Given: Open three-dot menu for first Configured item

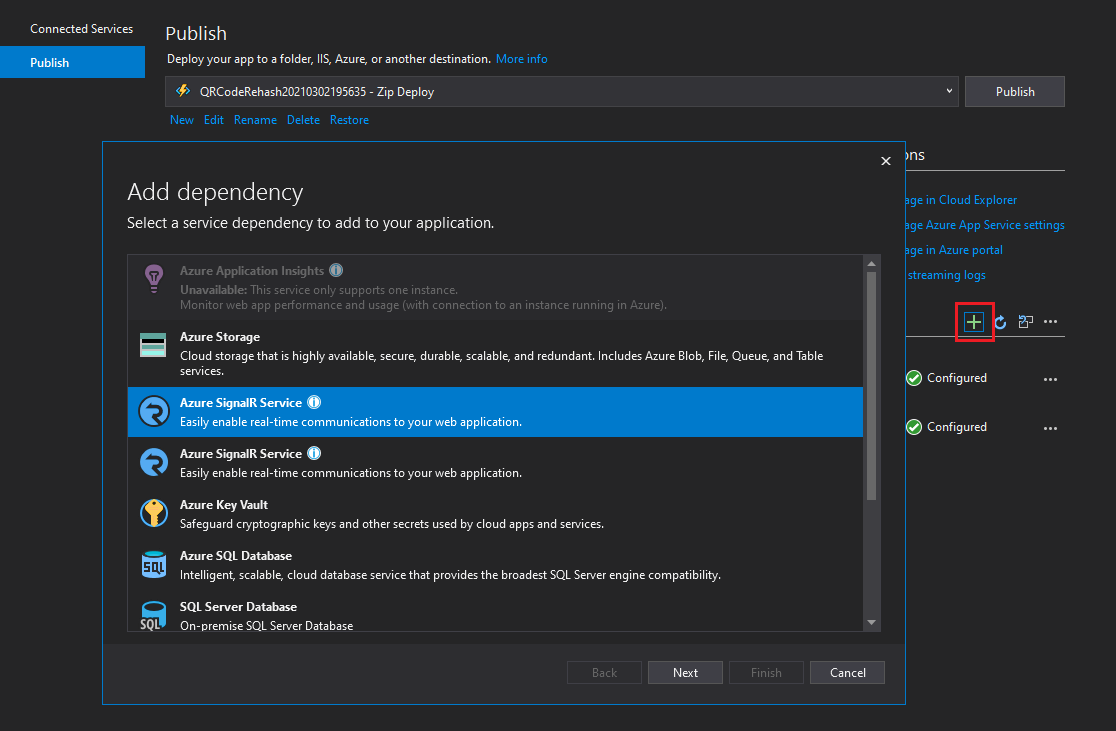Looking at the screenshot, I should [1051, 379].
